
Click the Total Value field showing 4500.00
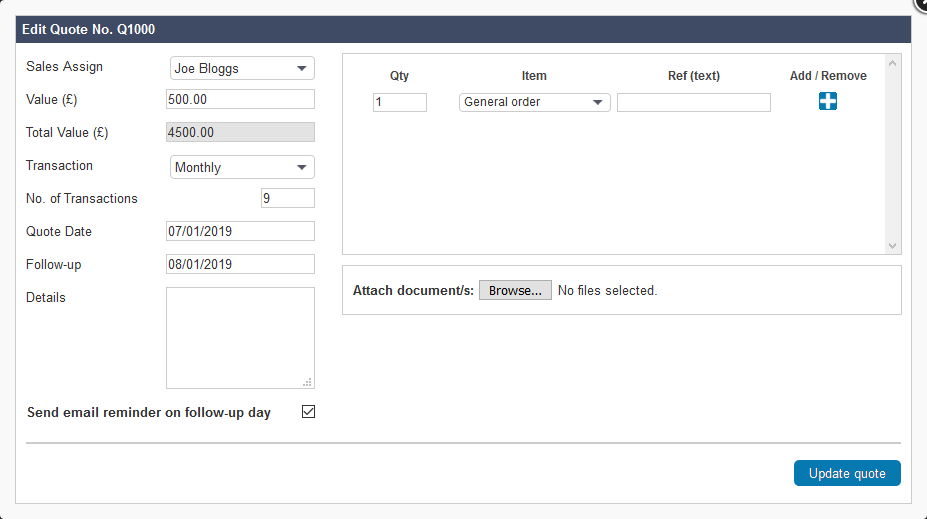[240, 132]
